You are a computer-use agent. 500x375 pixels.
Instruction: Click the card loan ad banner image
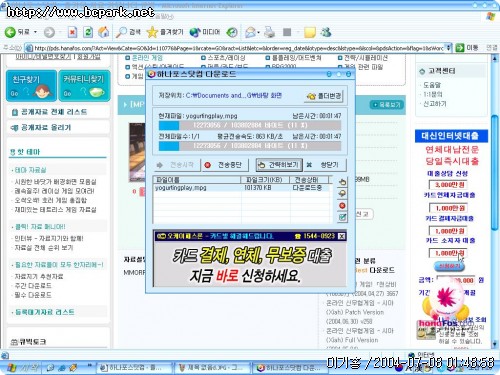click(x=250, y=264)
